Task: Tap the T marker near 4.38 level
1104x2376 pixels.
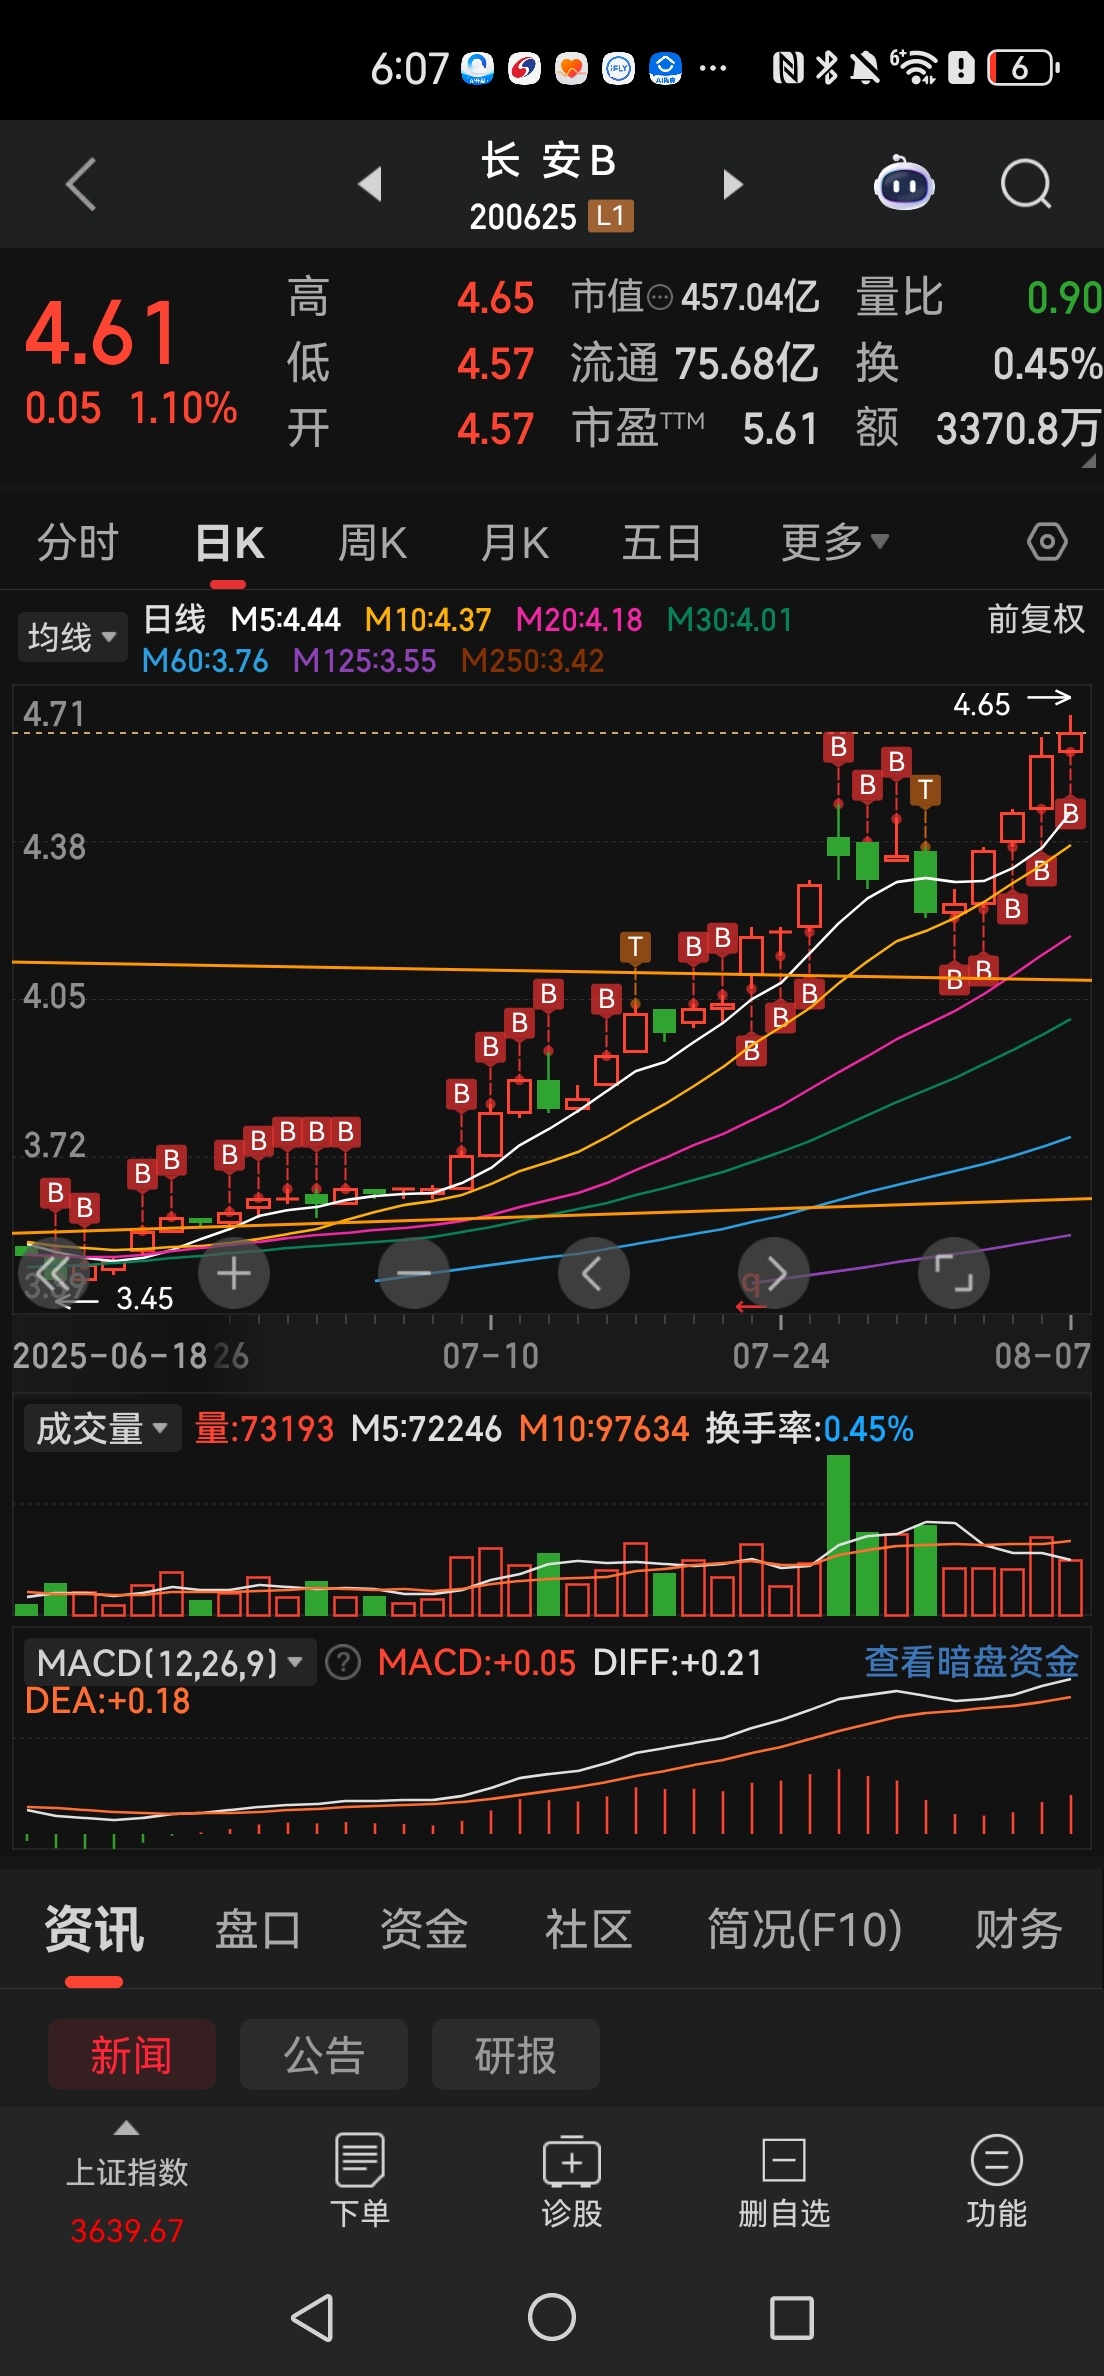Action: point(925,790)
